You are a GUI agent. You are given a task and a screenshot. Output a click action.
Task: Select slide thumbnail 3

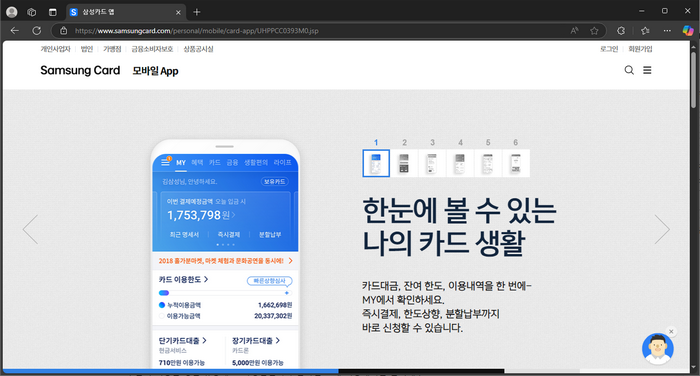[432, 163]
